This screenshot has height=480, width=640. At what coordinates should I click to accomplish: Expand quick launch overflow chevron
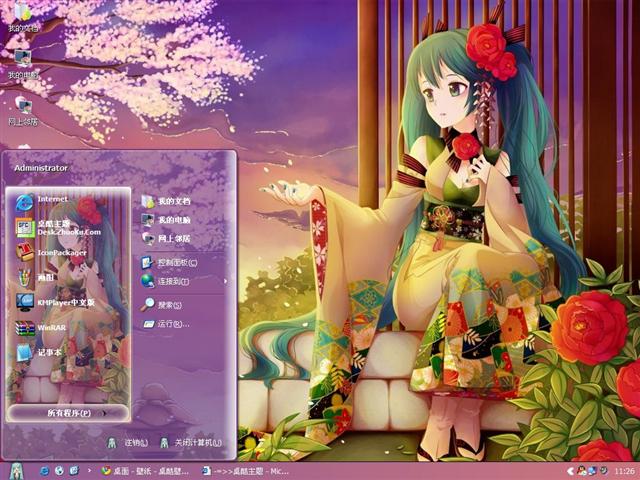89,471
